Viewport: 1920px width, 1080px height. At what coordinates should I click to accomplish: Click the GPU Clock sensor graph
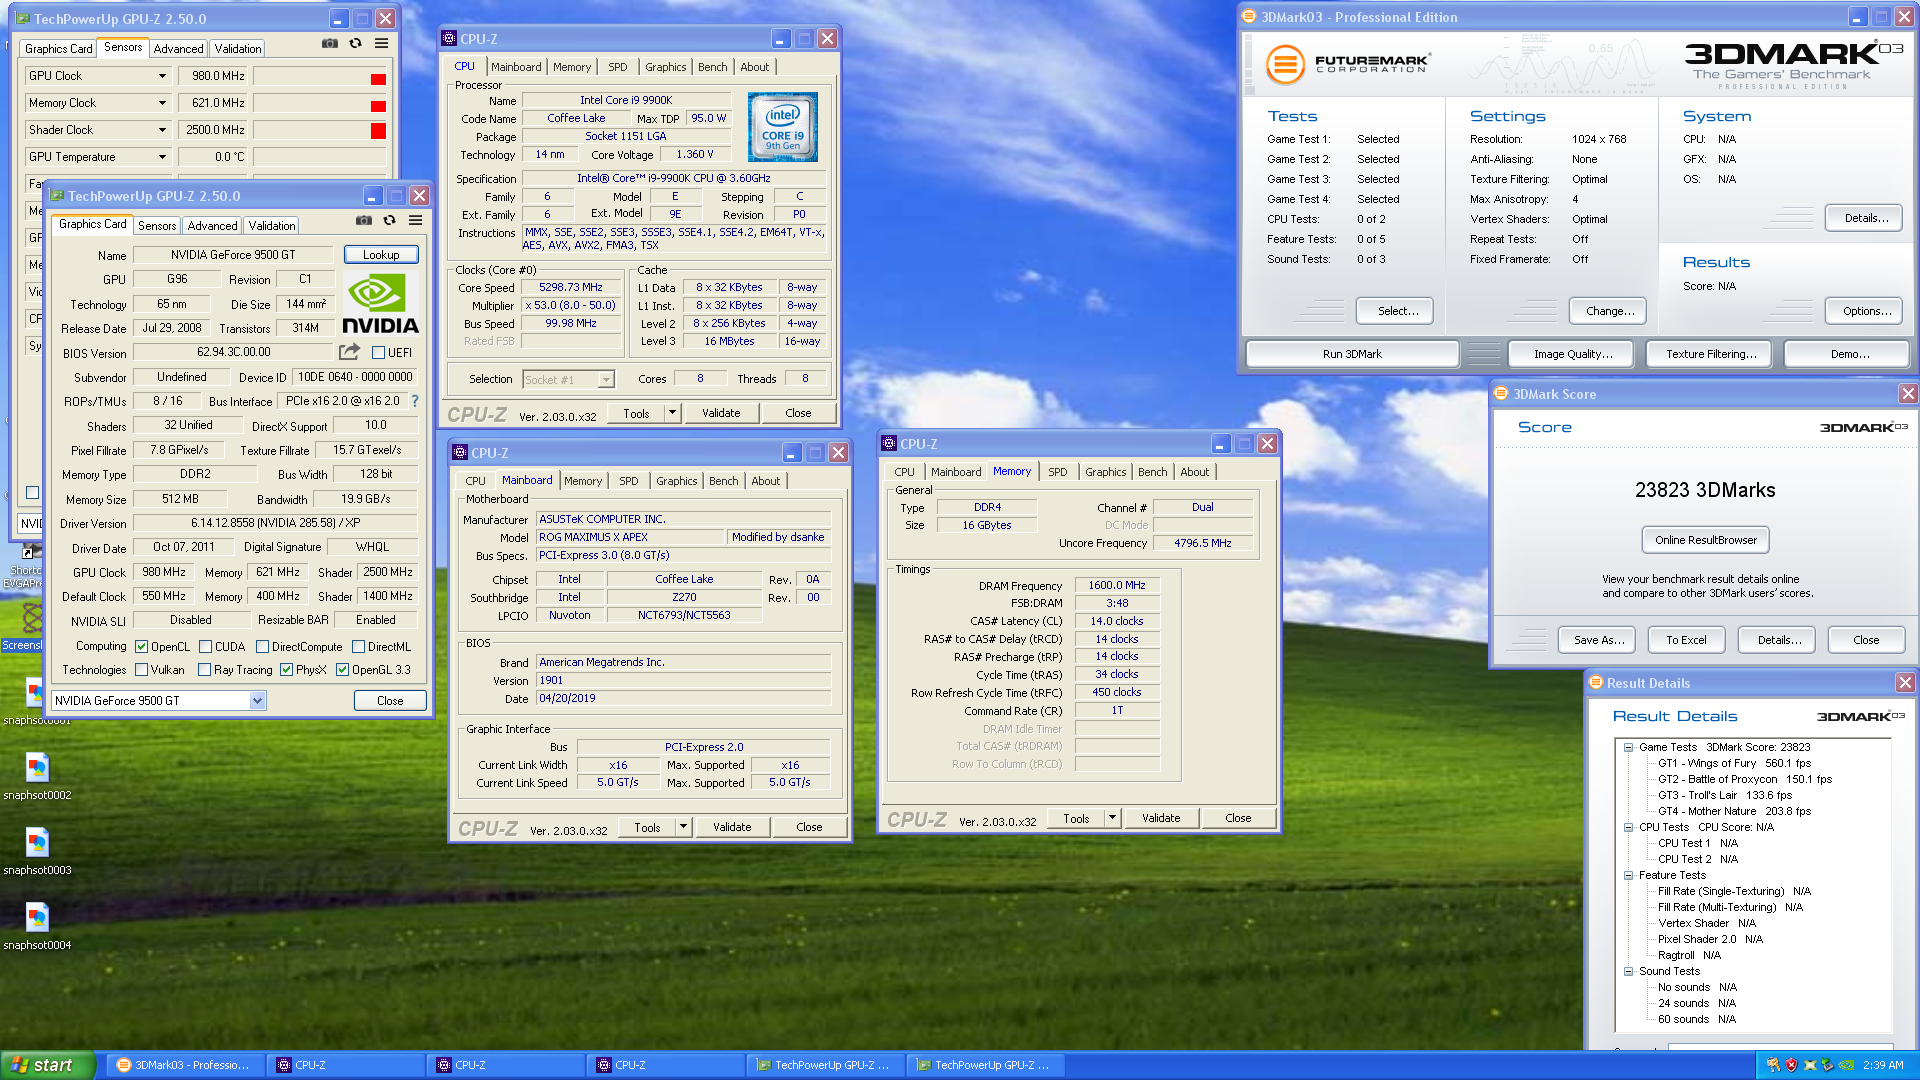click(320, 76)
